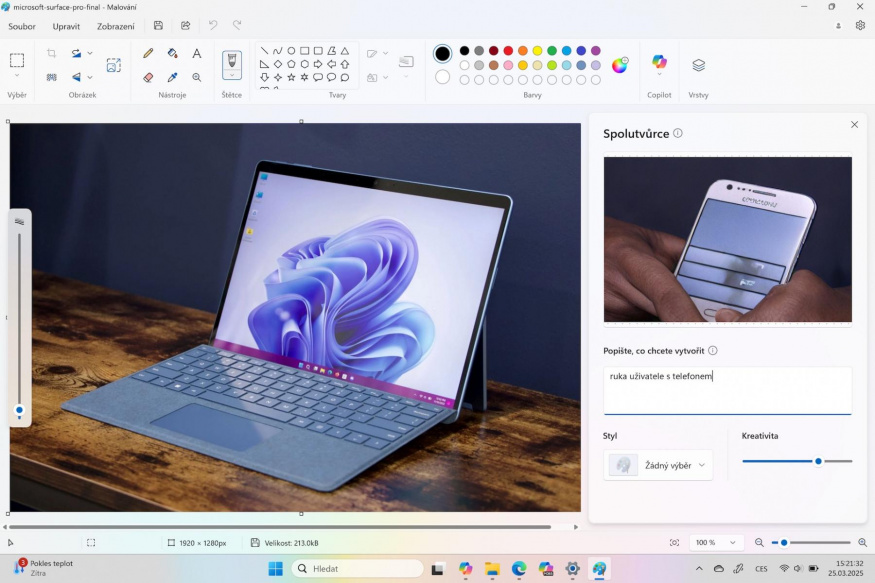Click the generated phone image thumbnail

point(727,239)
